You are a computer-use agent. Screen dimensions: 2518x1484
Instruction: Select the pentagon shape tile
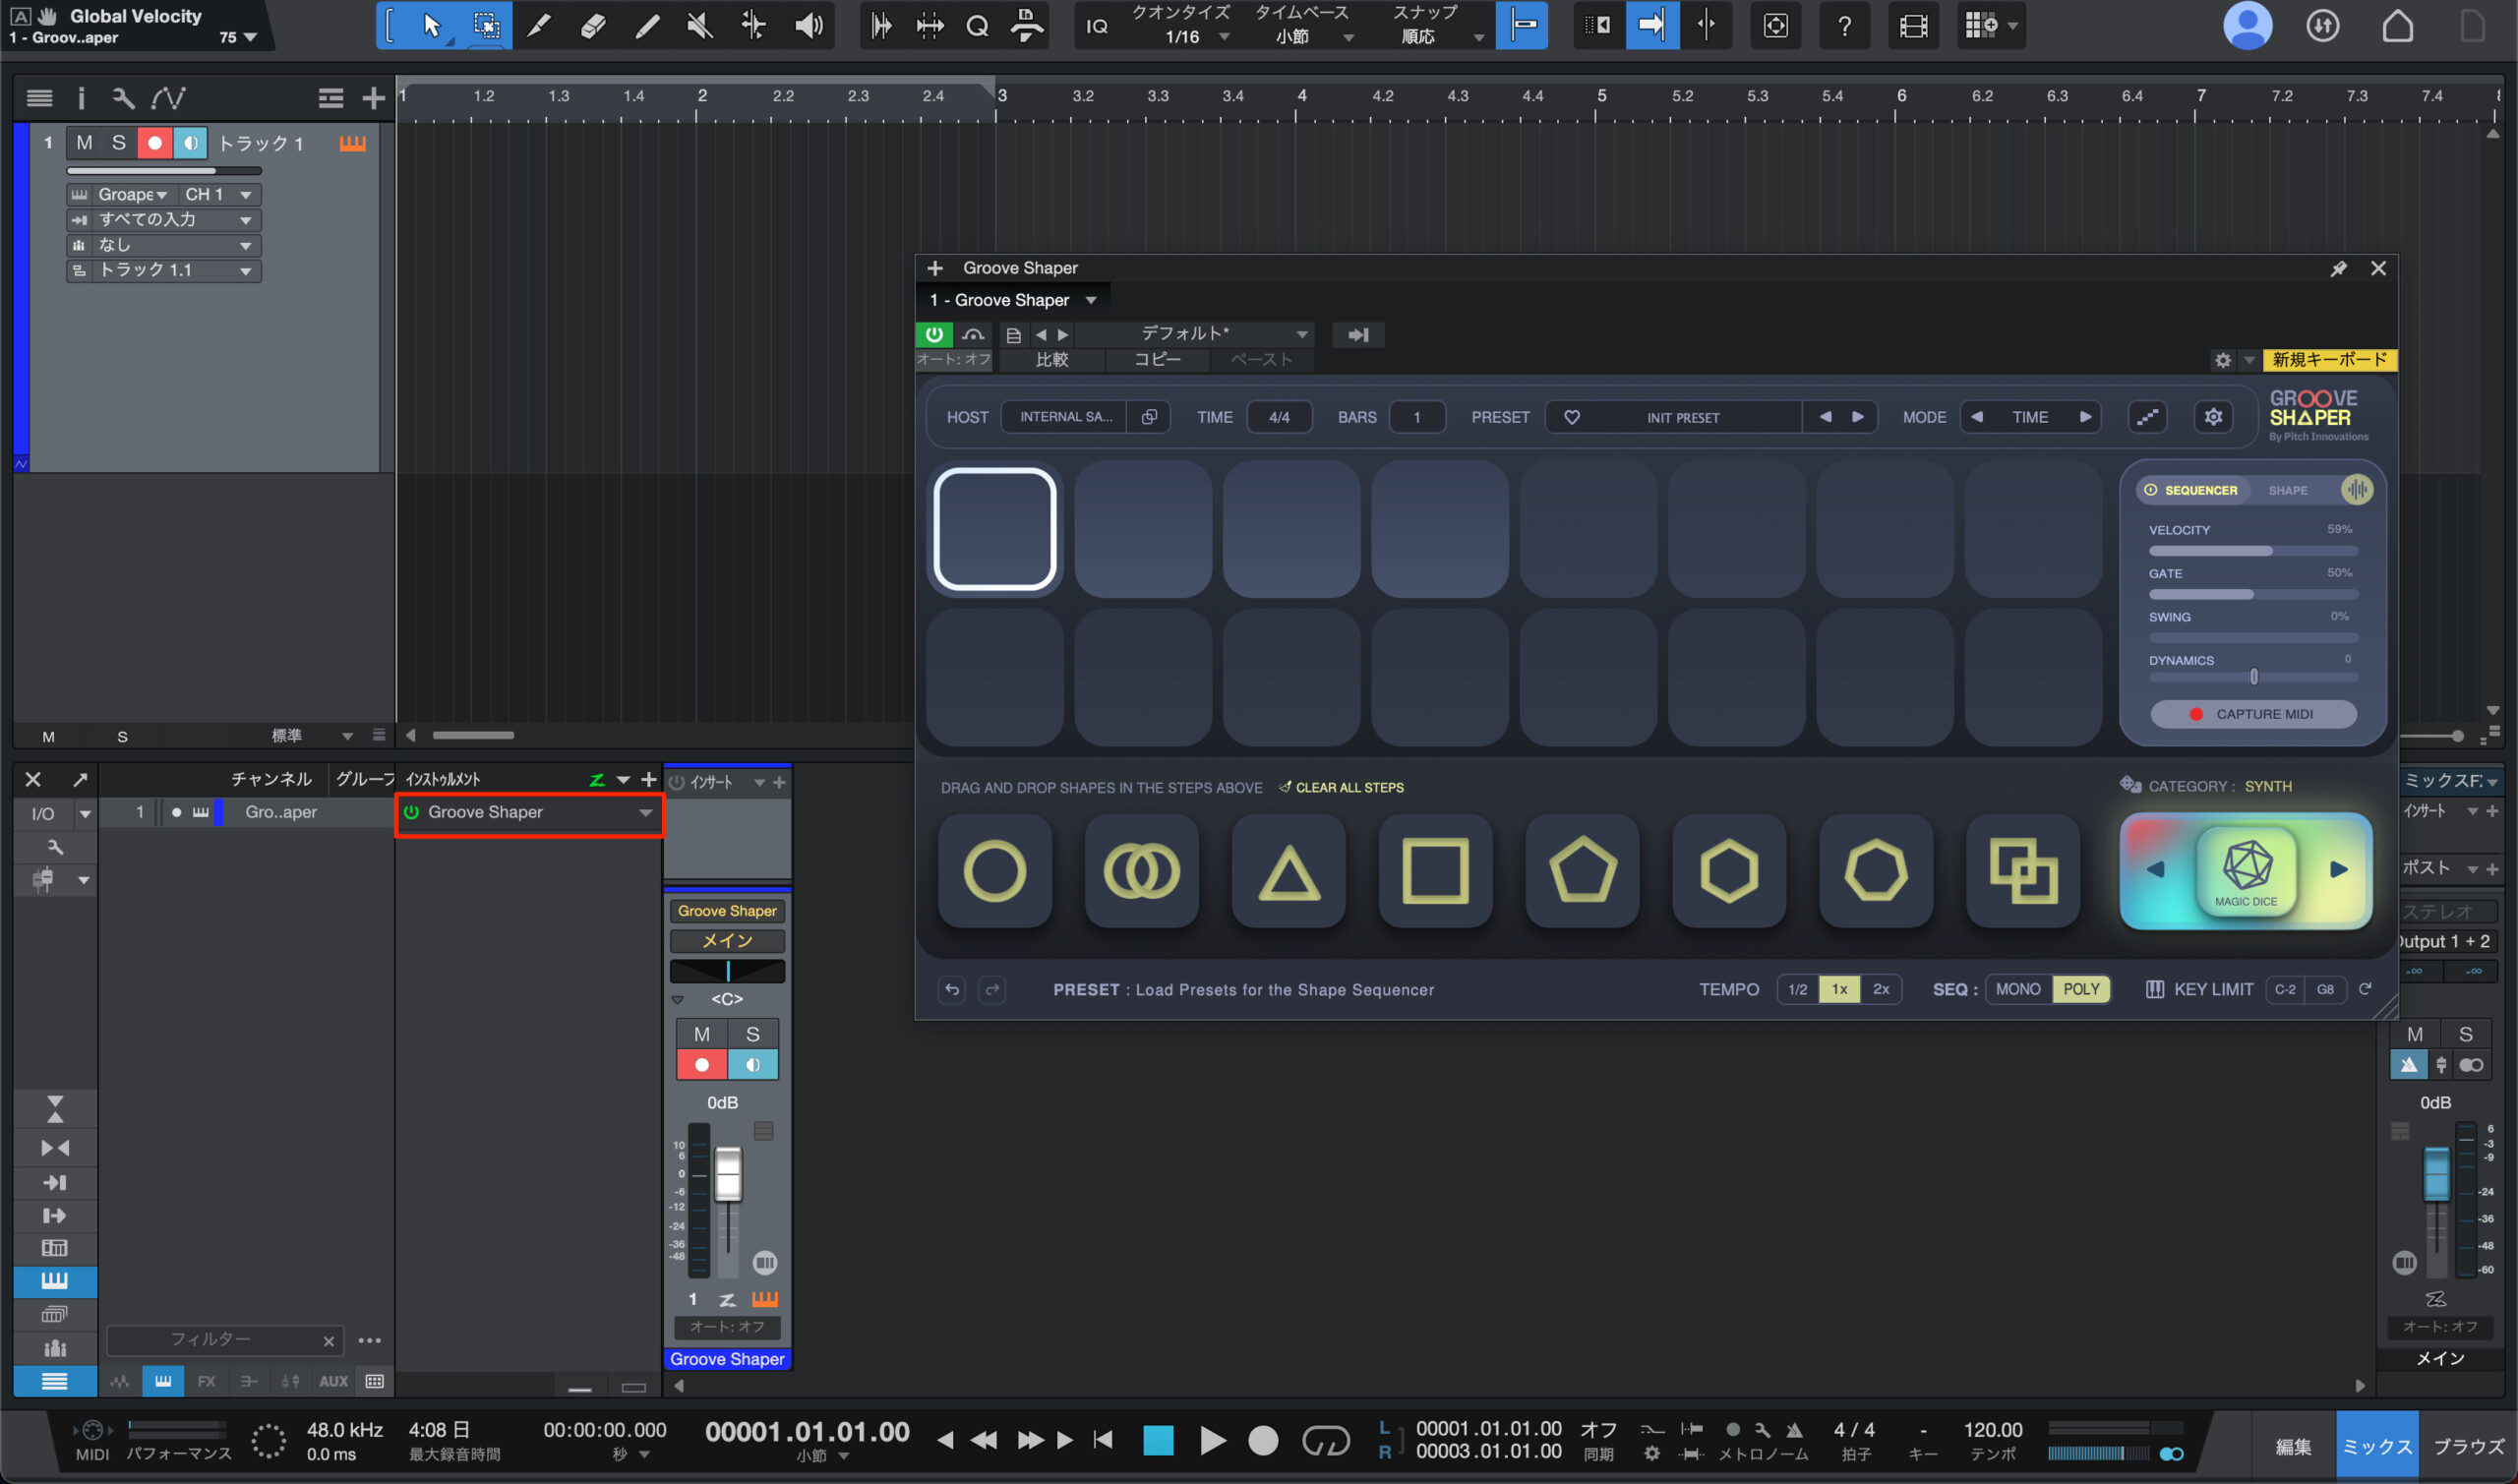click(1583, 870)
